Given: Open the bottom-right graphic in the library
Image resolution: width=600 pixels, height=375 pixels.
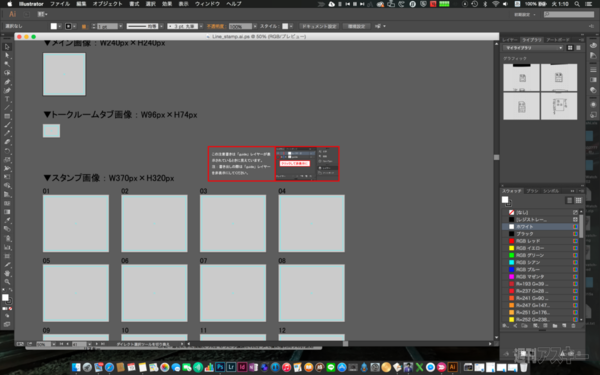Looking at the screenshot, I should click(559, 106).
